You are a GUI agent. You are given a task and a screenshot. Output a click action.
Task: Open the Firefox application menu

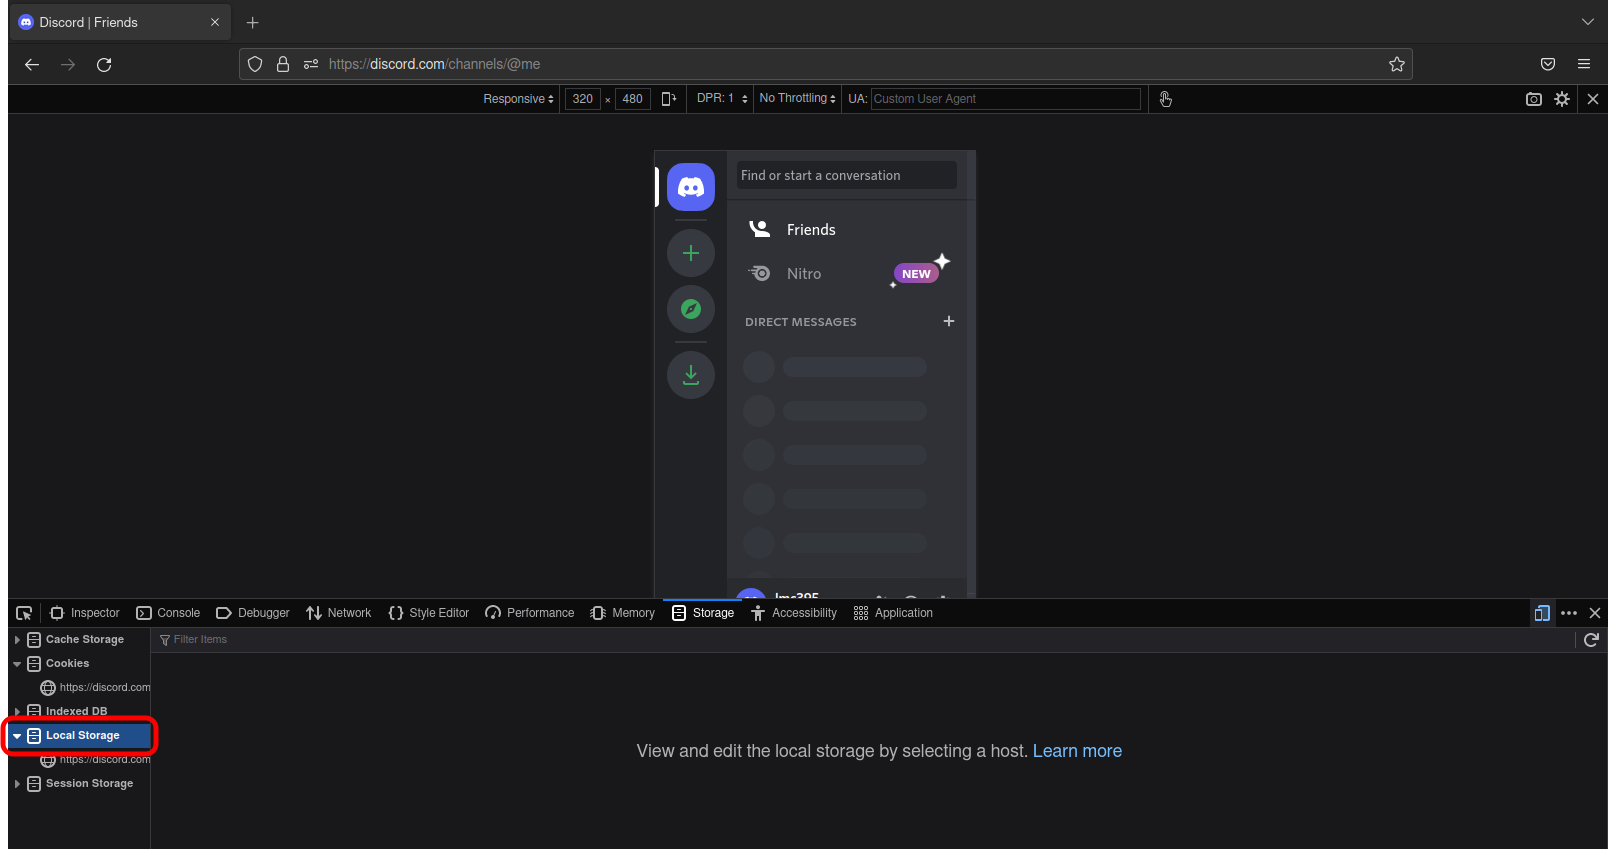click(1584, 64)
